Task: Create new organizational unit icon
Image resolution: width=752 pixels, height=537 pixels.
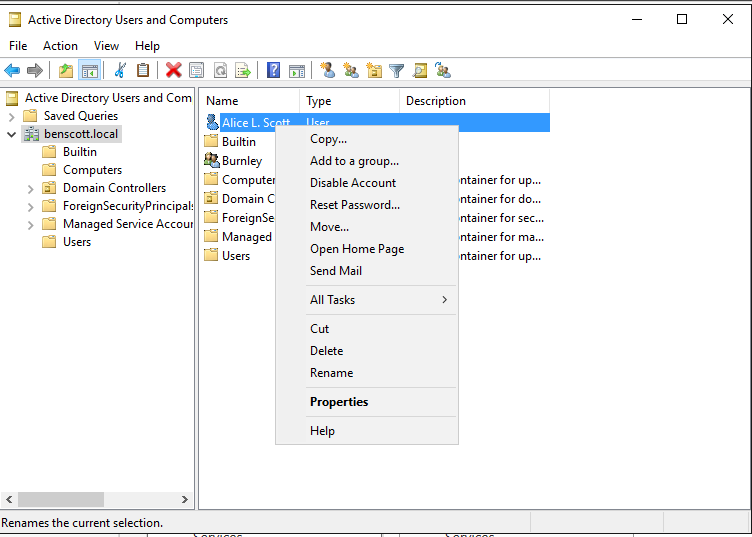Action: (374, 70)
